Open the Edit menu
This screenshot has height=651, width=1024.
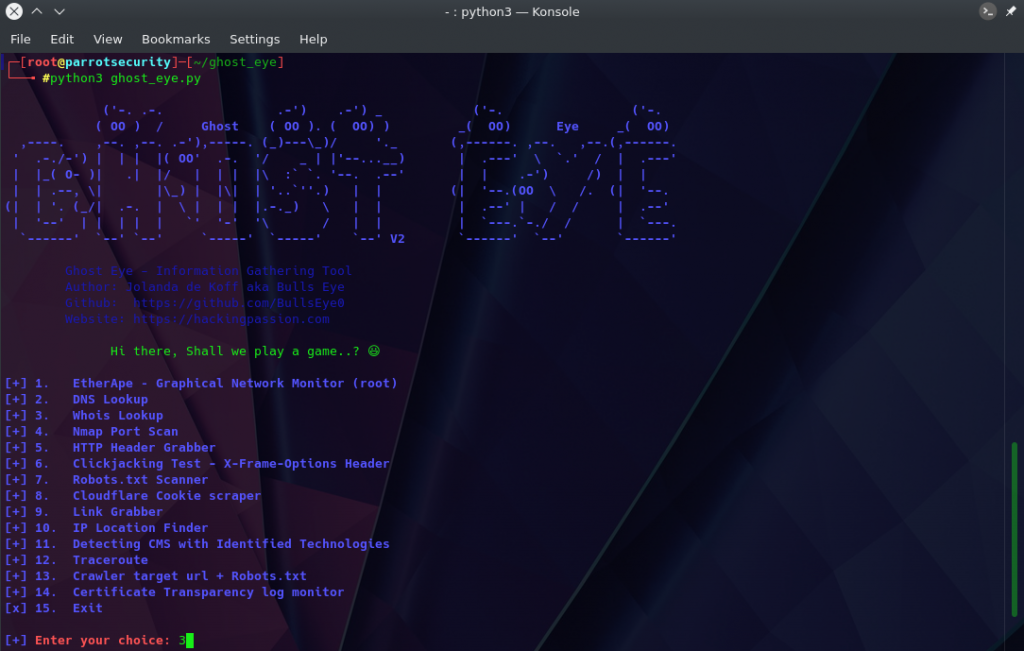coord(62,39)
